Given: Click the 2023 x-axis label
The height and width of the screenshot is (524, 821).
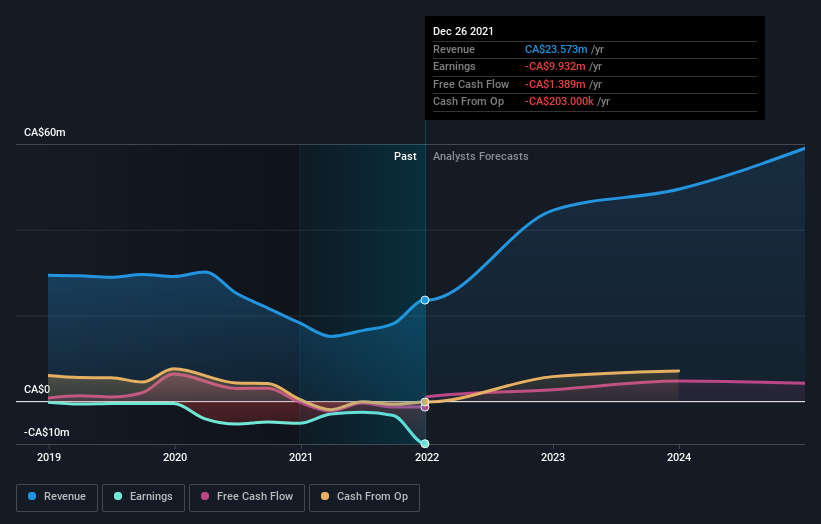Looking at the screenshot, I should [553, 457].
